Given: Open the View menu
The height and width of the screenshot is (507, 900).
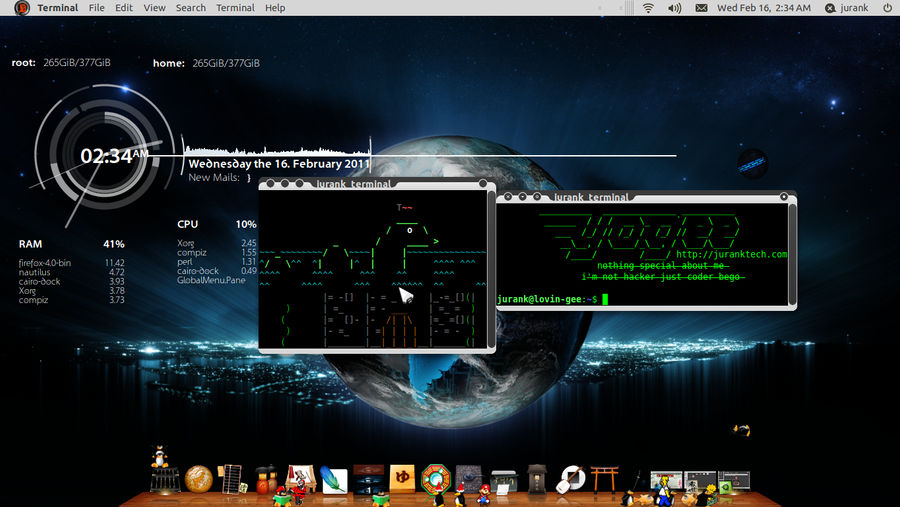Looking at the screenshot, I should pyautogui.click(x=154, y=8).
